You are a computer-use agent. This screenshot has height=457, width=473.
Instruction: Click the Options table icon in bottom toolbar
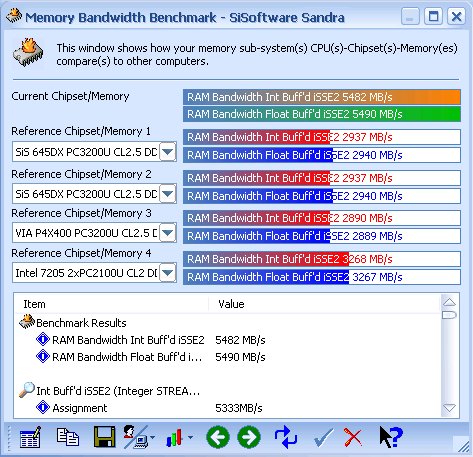pyautogui.click(x=31, y=437)
